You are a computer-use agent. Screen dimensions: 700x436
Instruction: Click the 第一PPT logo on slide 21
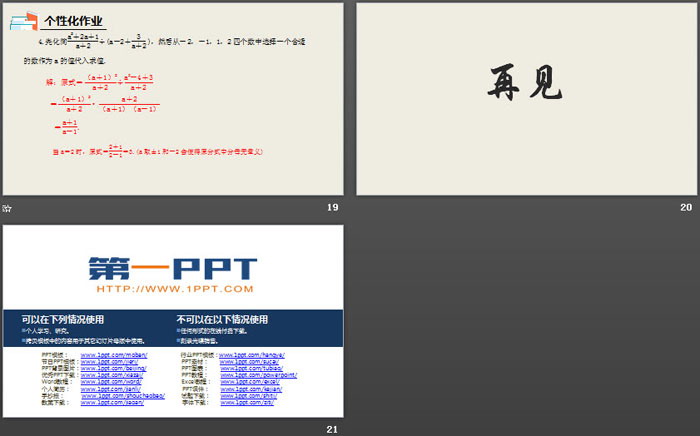click(x=172, y=267)
